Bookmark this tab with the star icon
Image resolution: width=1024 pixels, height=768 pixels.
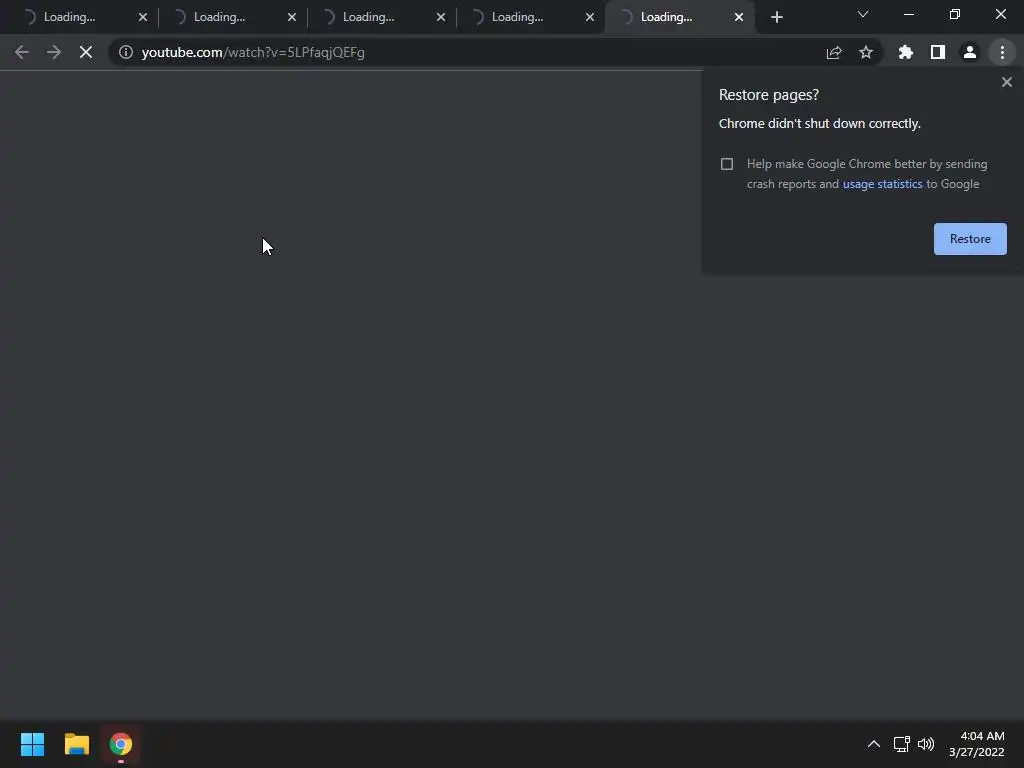pos(866,52)
